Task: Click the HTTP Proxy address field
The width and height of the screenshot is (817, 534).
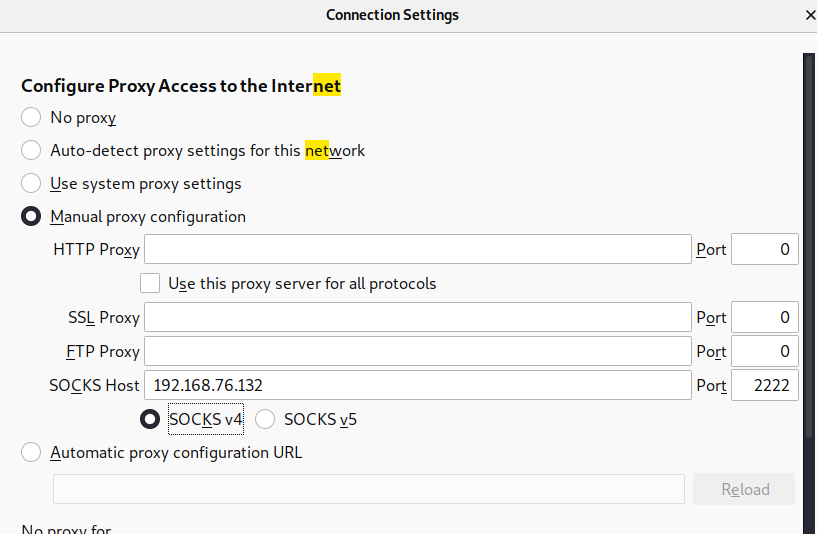Action: [418, 250]
